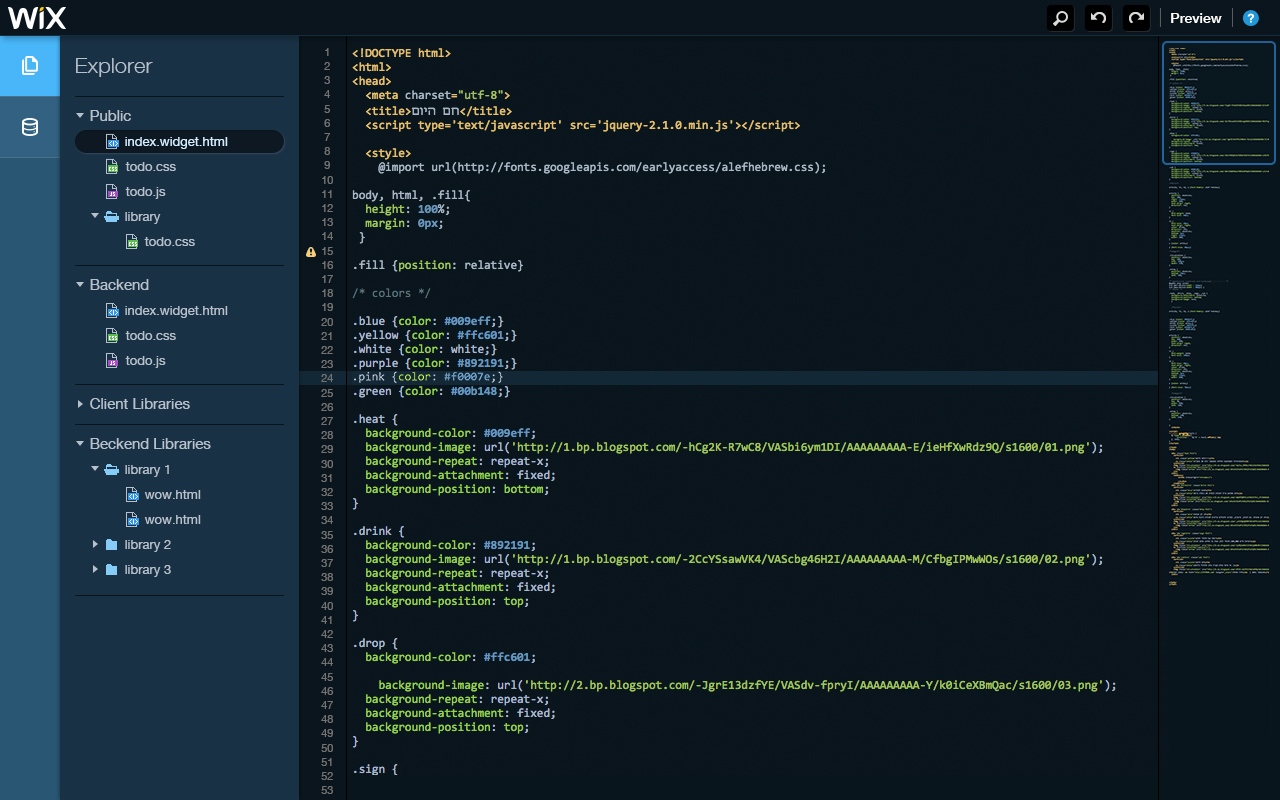Click line number 24 in gutter
Viewport: 1280px width, 800px height.
click(x=327, y=378)
